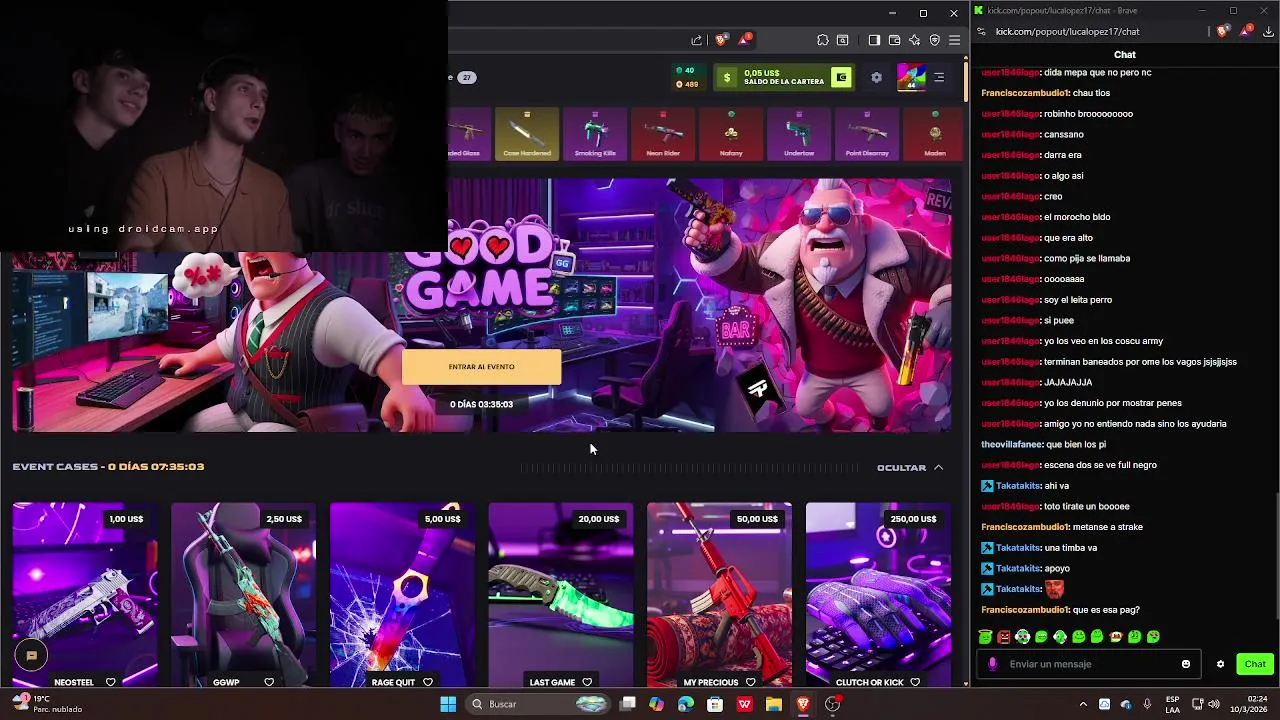Screen dimensions: 1280x720
Task: Open the emoji picker in chat
Action: tap(1186, 664)
